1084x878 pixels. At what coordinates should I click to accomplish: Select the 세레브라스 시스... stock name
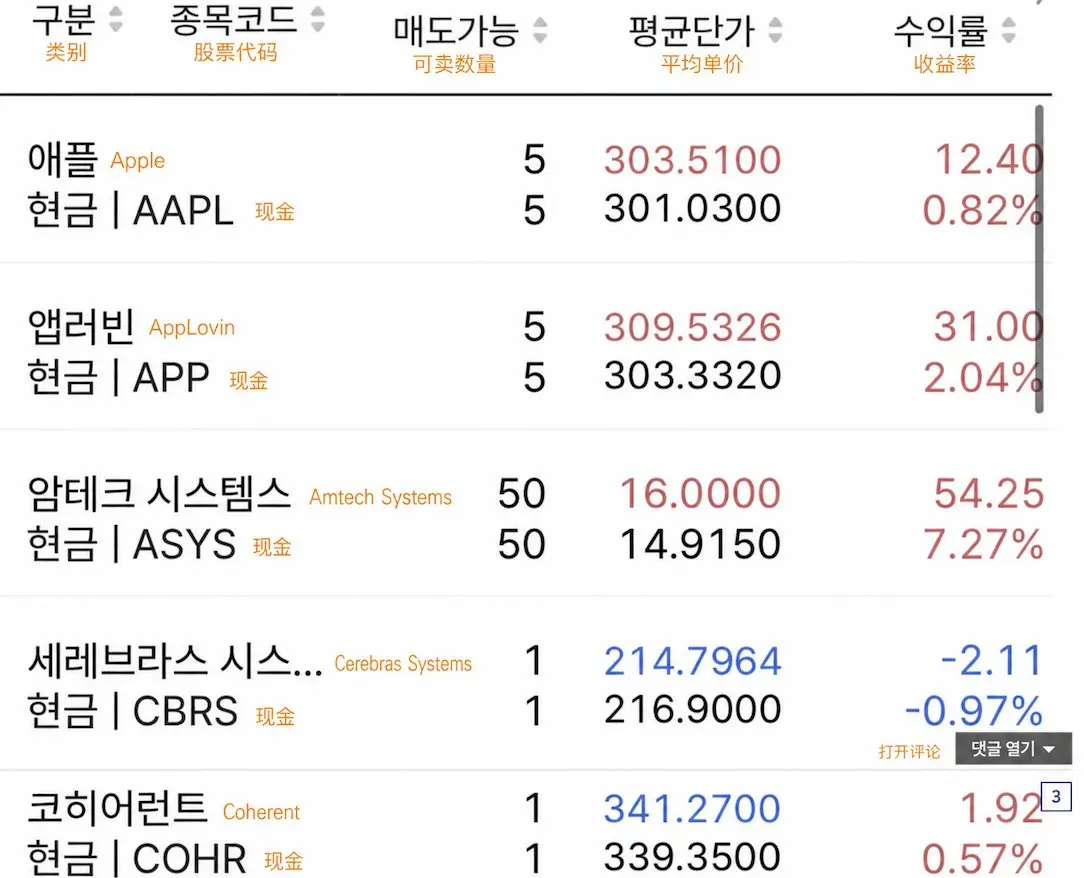[x=175, y=661]
